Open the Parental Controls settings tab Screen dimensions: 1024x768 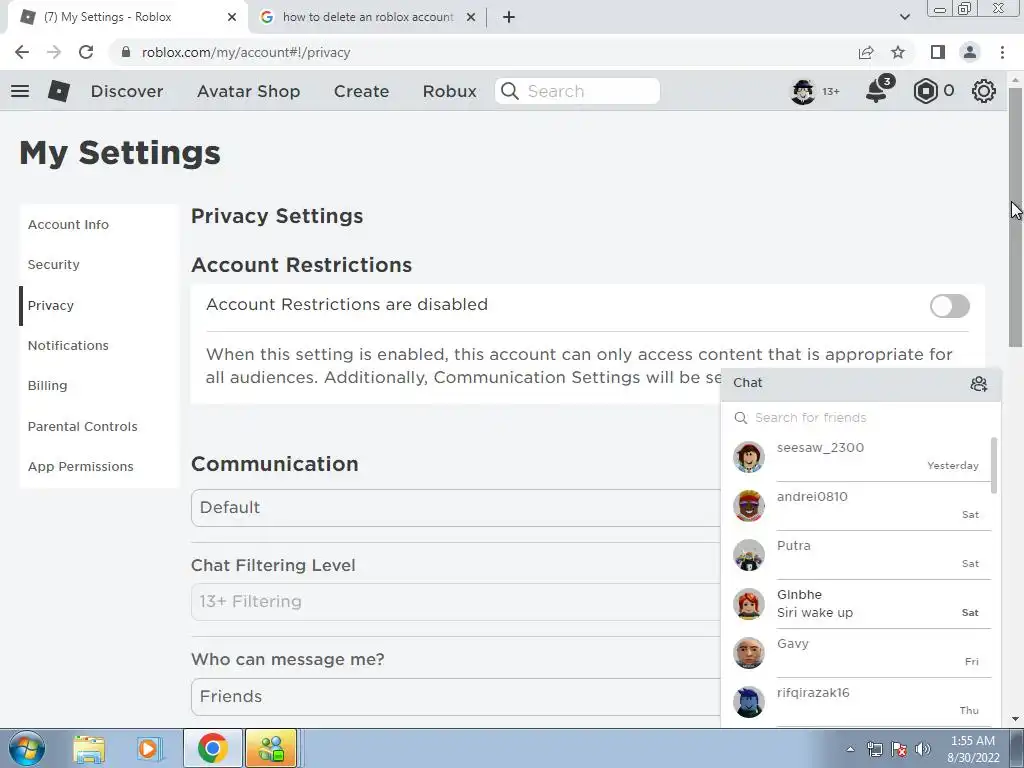(x=99, y=426)
